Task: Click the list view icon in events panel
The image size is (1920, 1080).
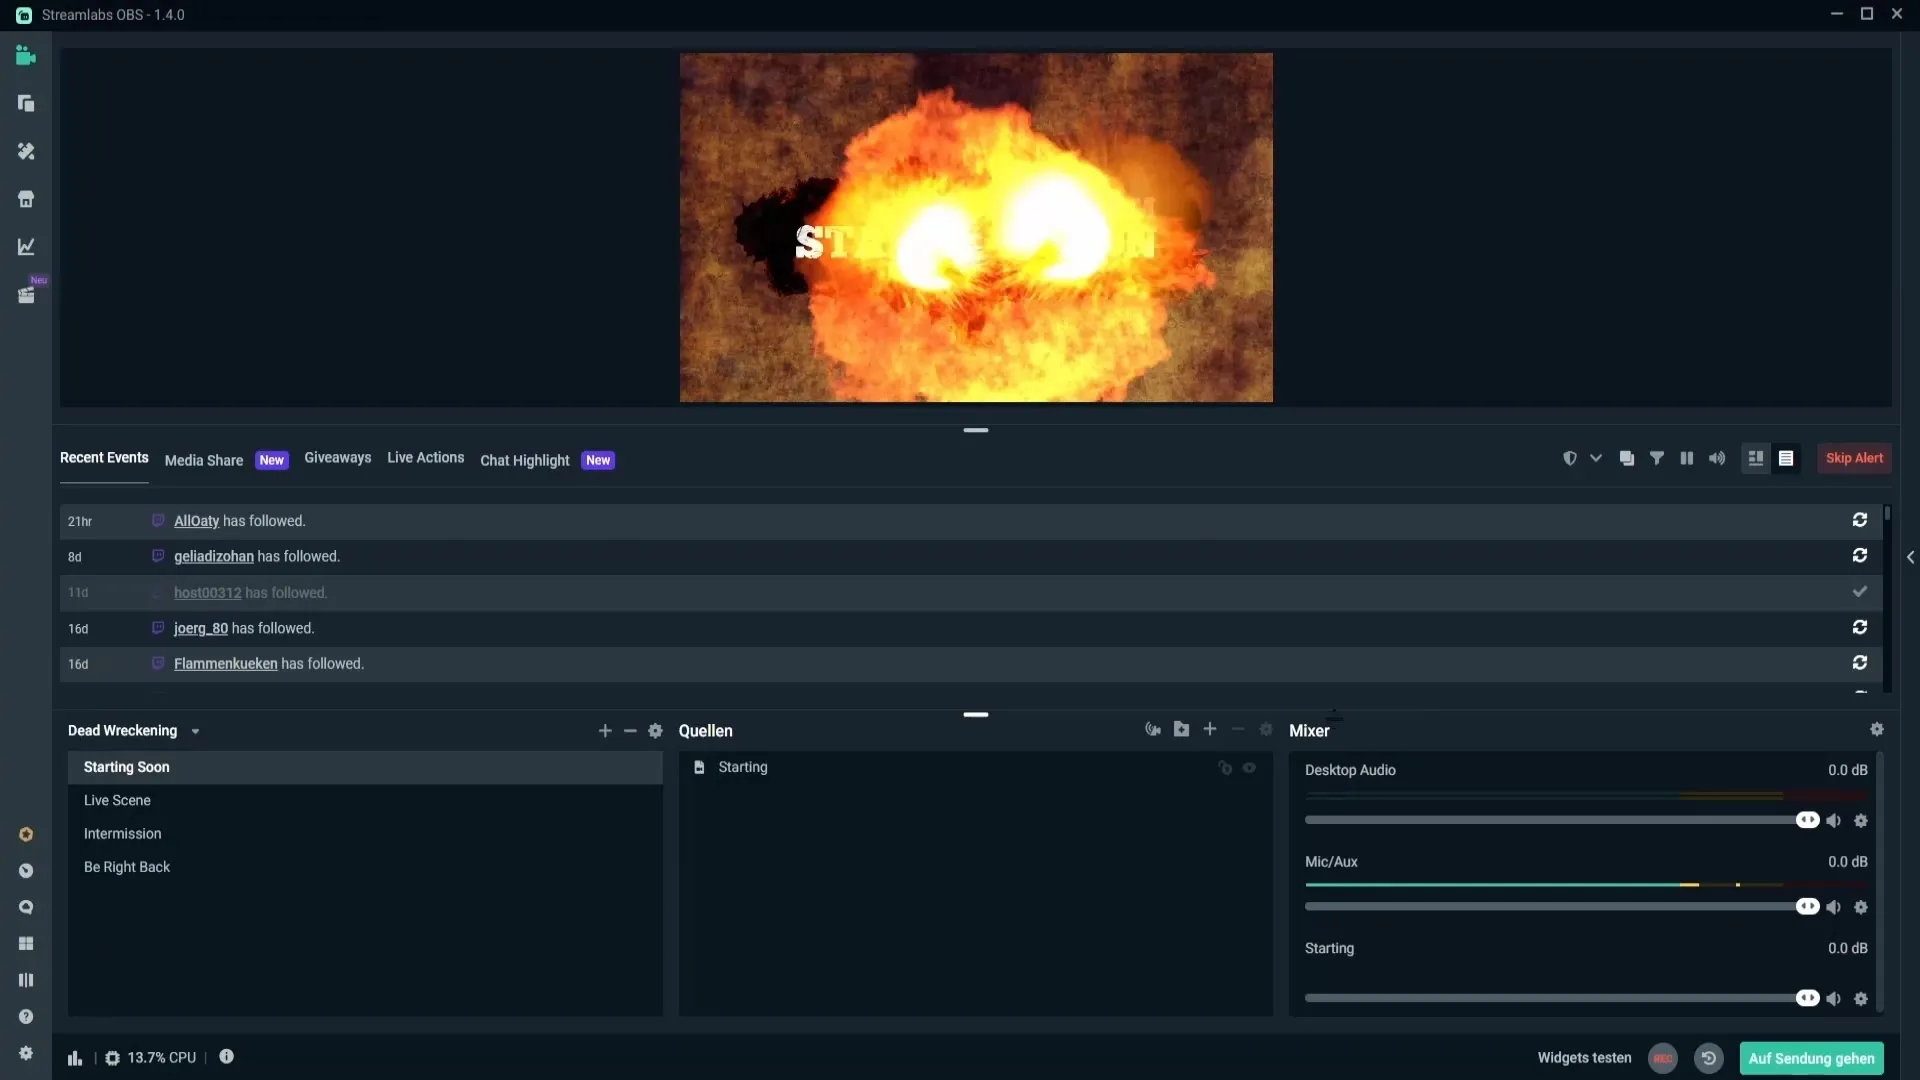Action: (x=1785, y=459)
